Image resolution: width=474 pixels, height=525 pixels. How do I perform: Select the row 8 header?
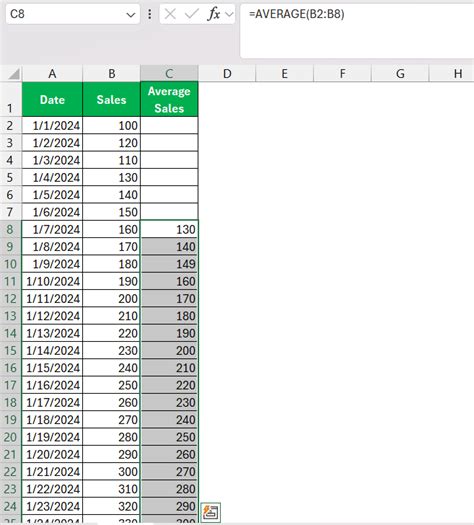click(10, 229)
